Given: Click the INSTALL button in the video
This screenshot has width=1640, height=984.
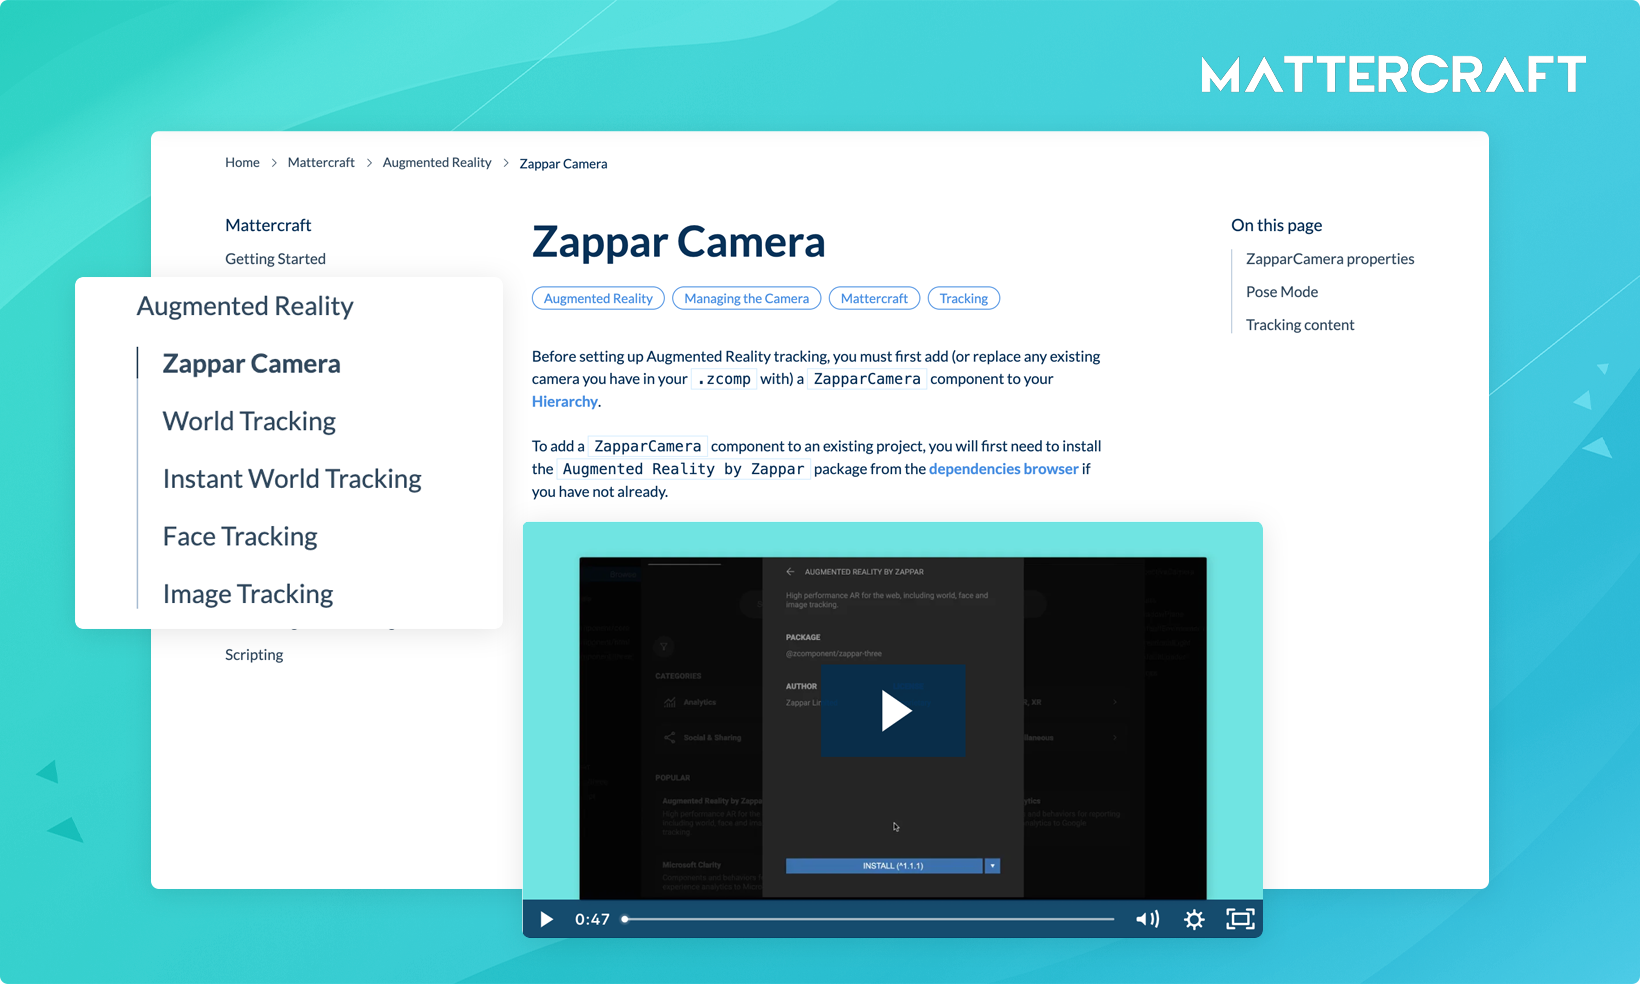Looking at the screenshot, I should (x=884, y=866).
